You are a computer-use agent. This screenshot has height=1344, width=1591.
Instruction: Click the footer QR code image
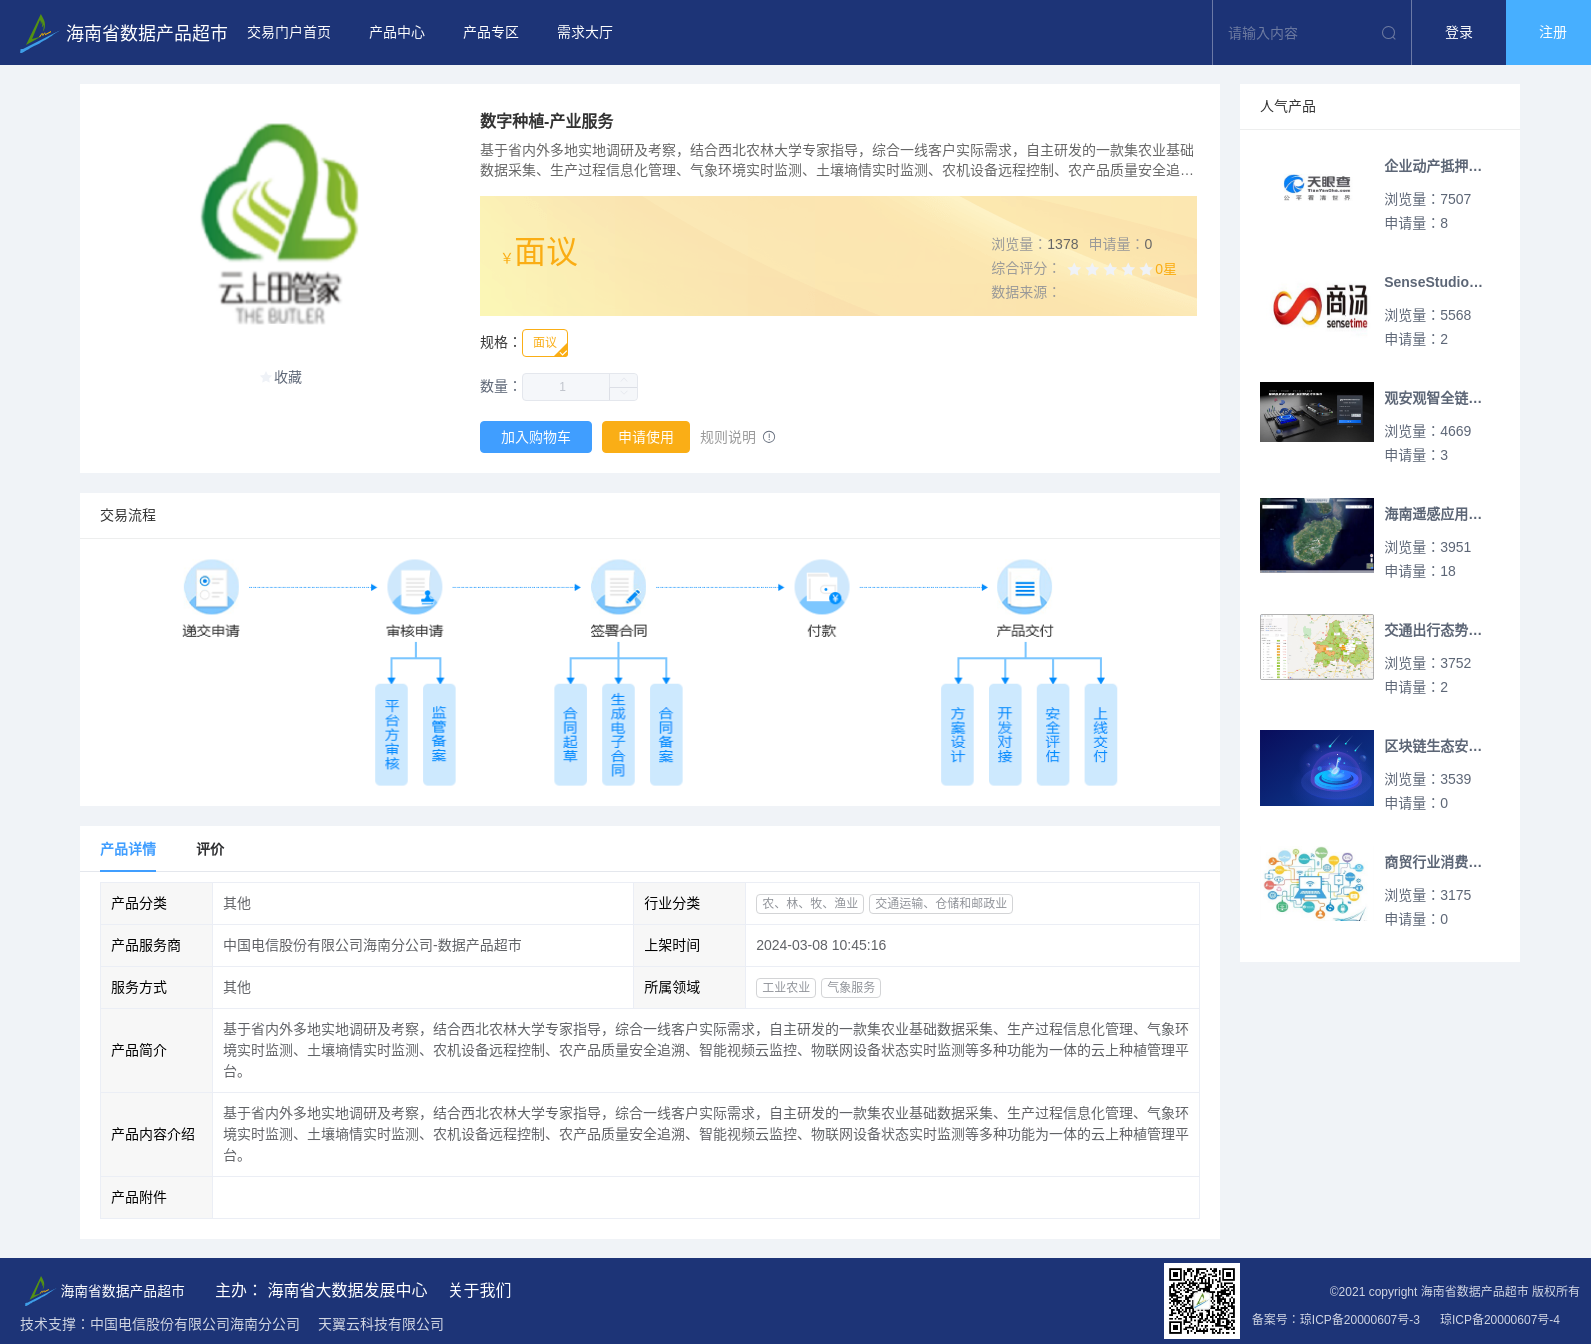1202,1301
